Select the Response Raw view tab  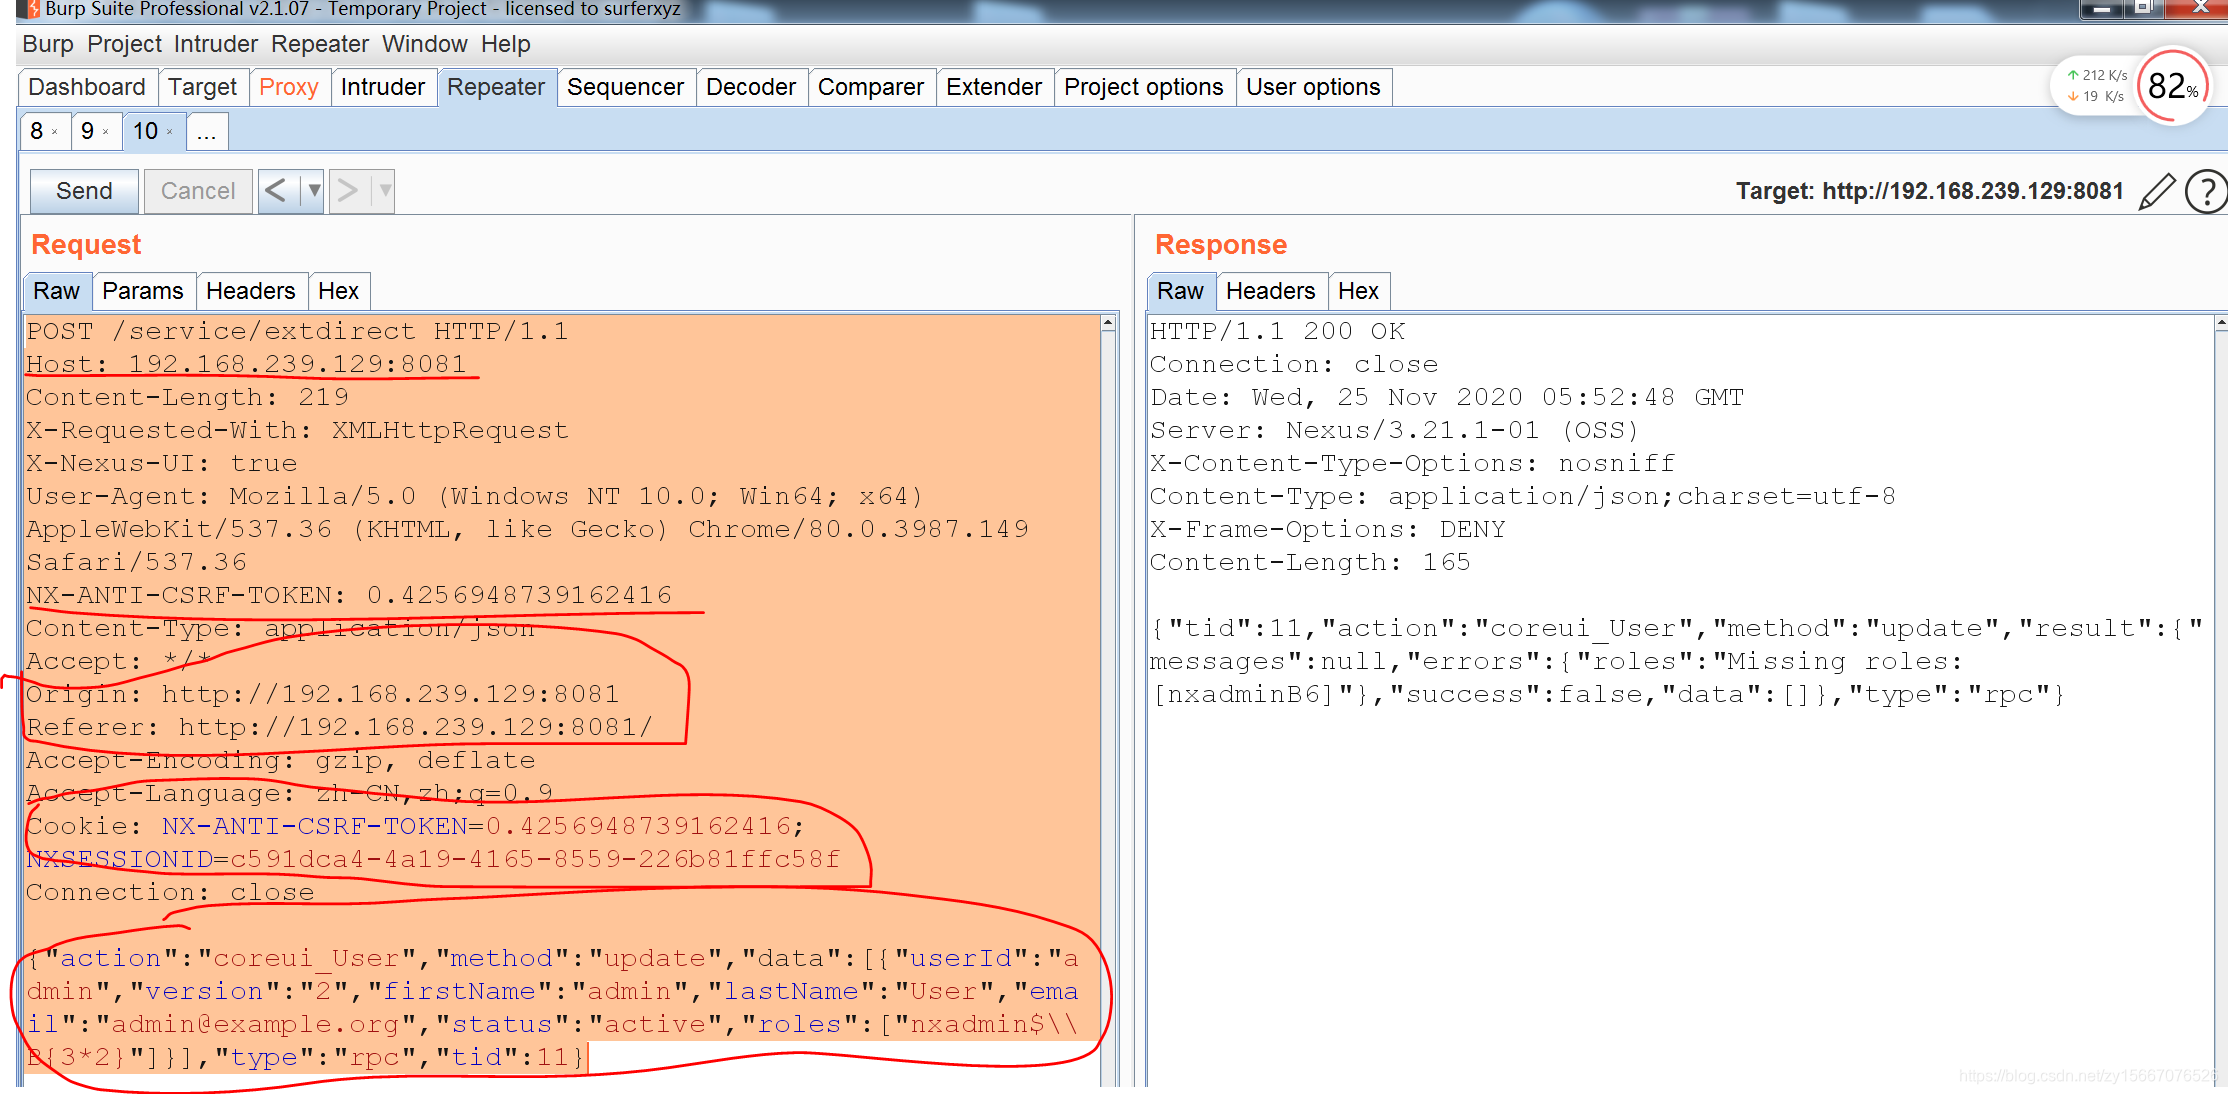1181,291
